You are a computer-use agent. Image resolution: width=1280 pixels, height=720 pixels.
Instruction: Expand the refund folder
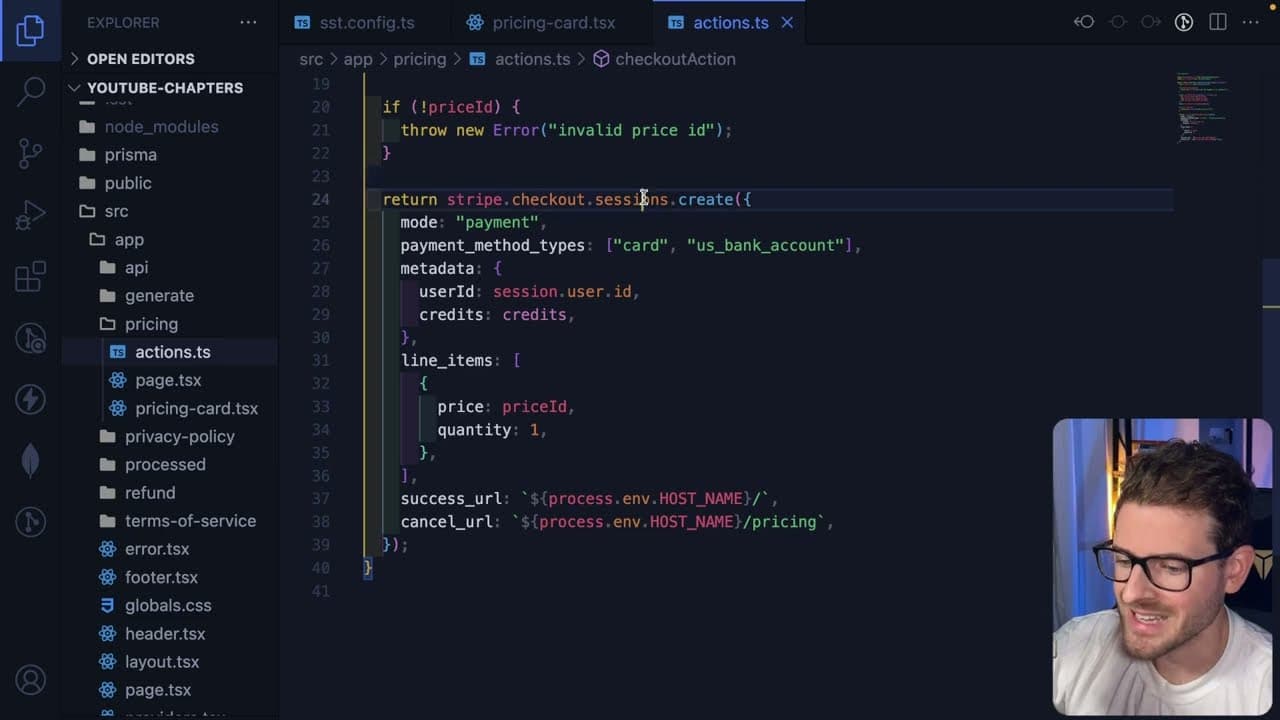pyautogui.click(x=150, y=493)
